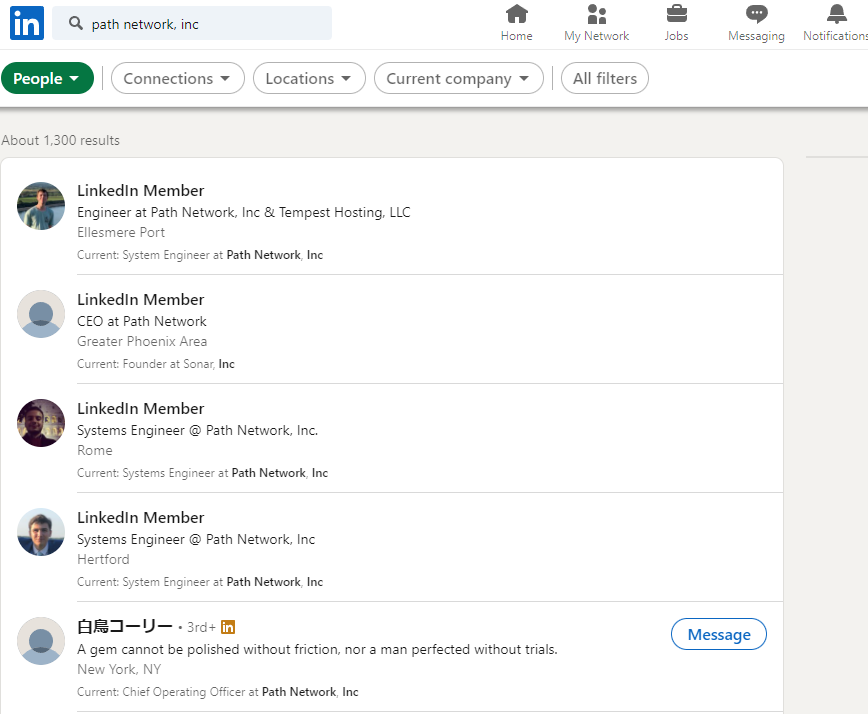Expand the Current company filter dropdown
Screen dimensions: 868x714
458,78
